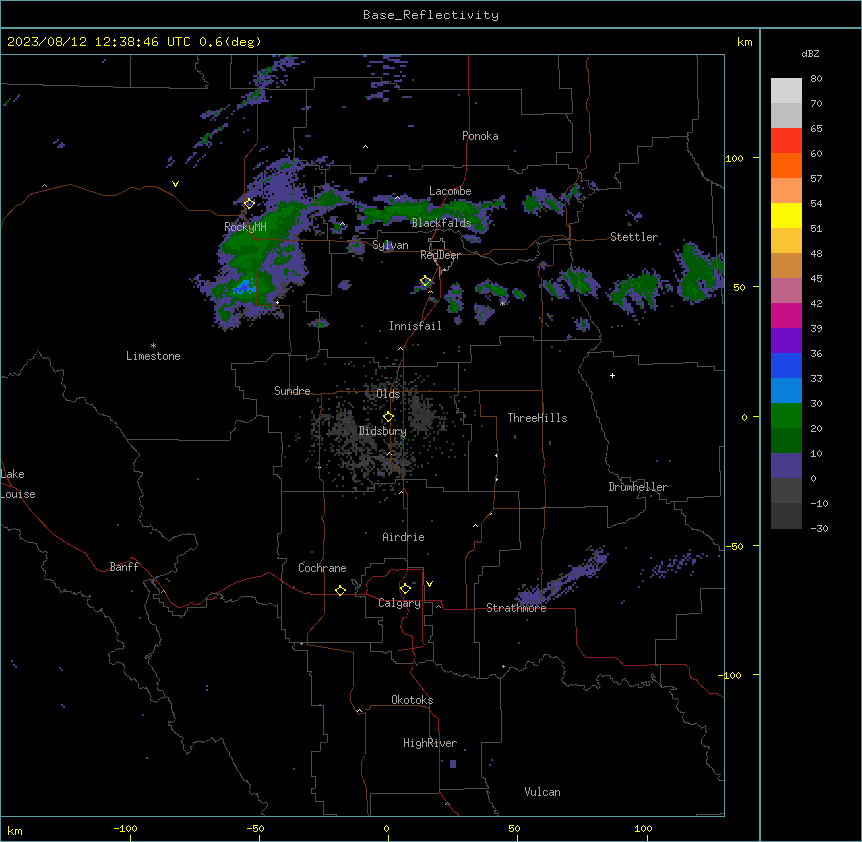Select the Blackfalds label

click(441, 223)
